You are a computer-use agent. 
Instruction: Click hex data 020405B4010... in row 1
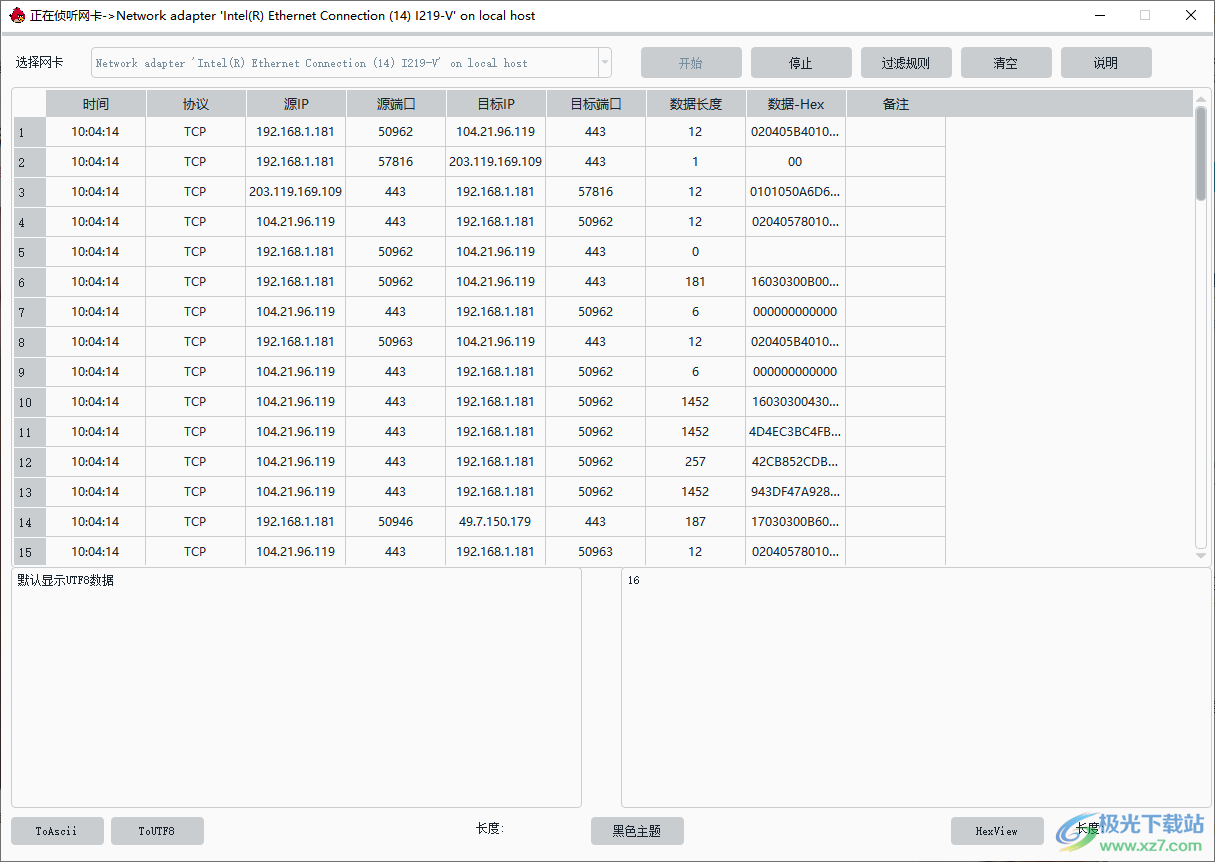pos(796,132)
